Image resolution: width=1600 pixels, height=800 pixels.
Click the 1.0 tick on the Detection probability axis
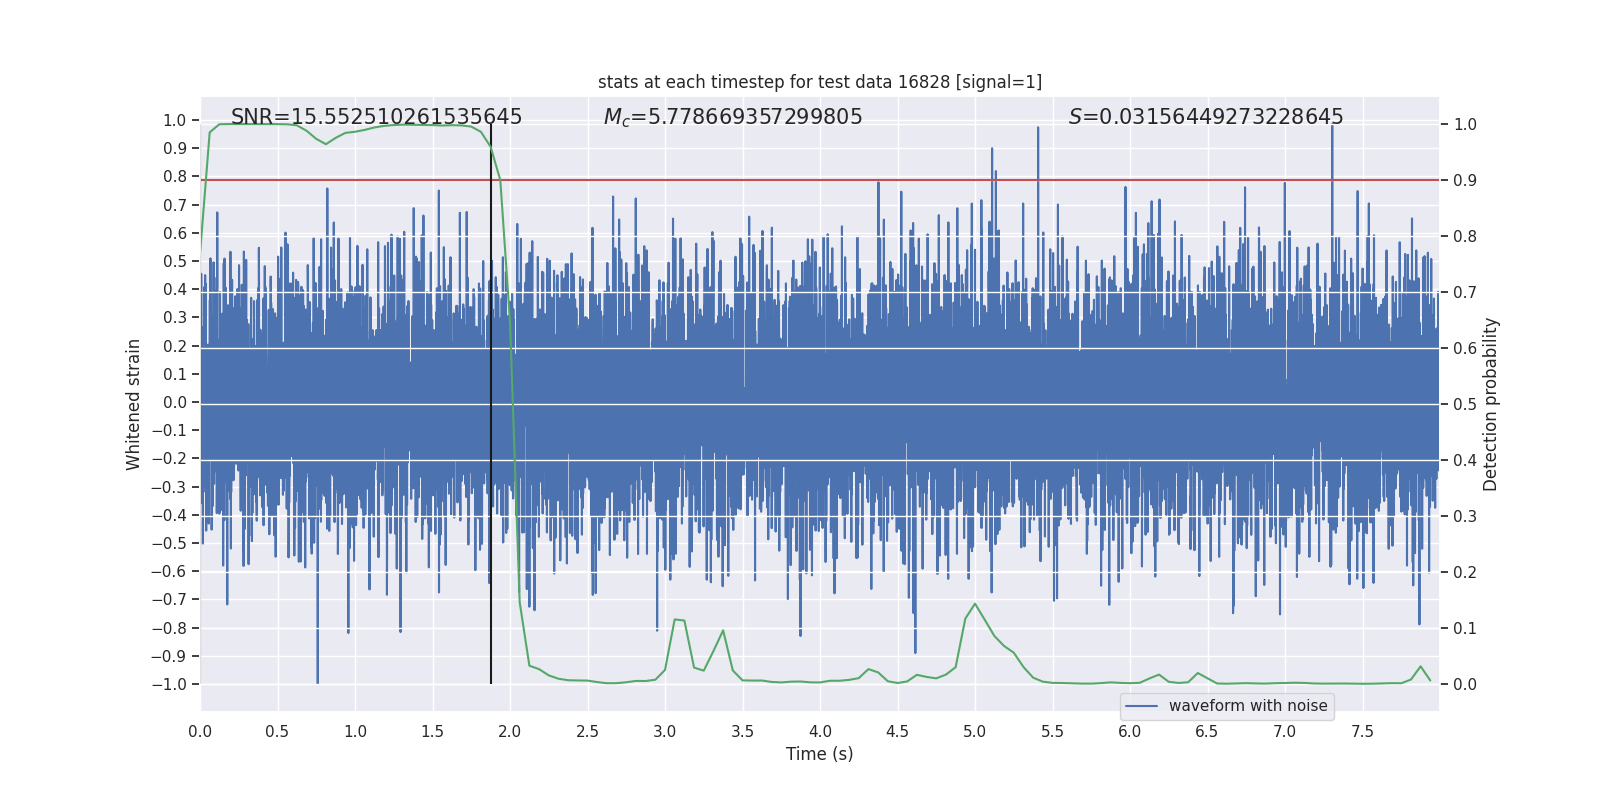[1465, 124]
